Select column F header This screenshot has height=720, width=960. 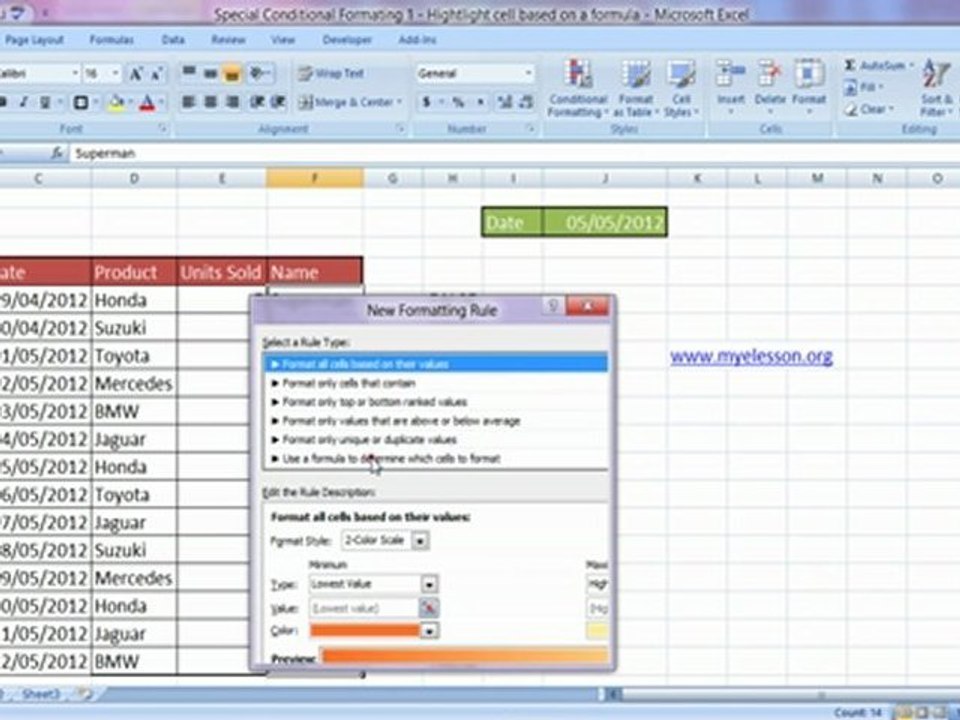(x=315, y=178)
